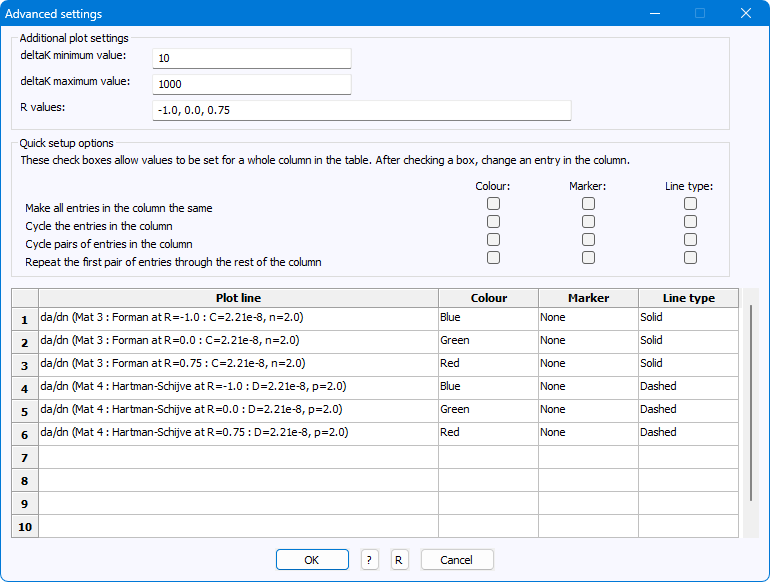
Task: Open Line type cell Dashed in row 4
Action: (x=688, y=388)
